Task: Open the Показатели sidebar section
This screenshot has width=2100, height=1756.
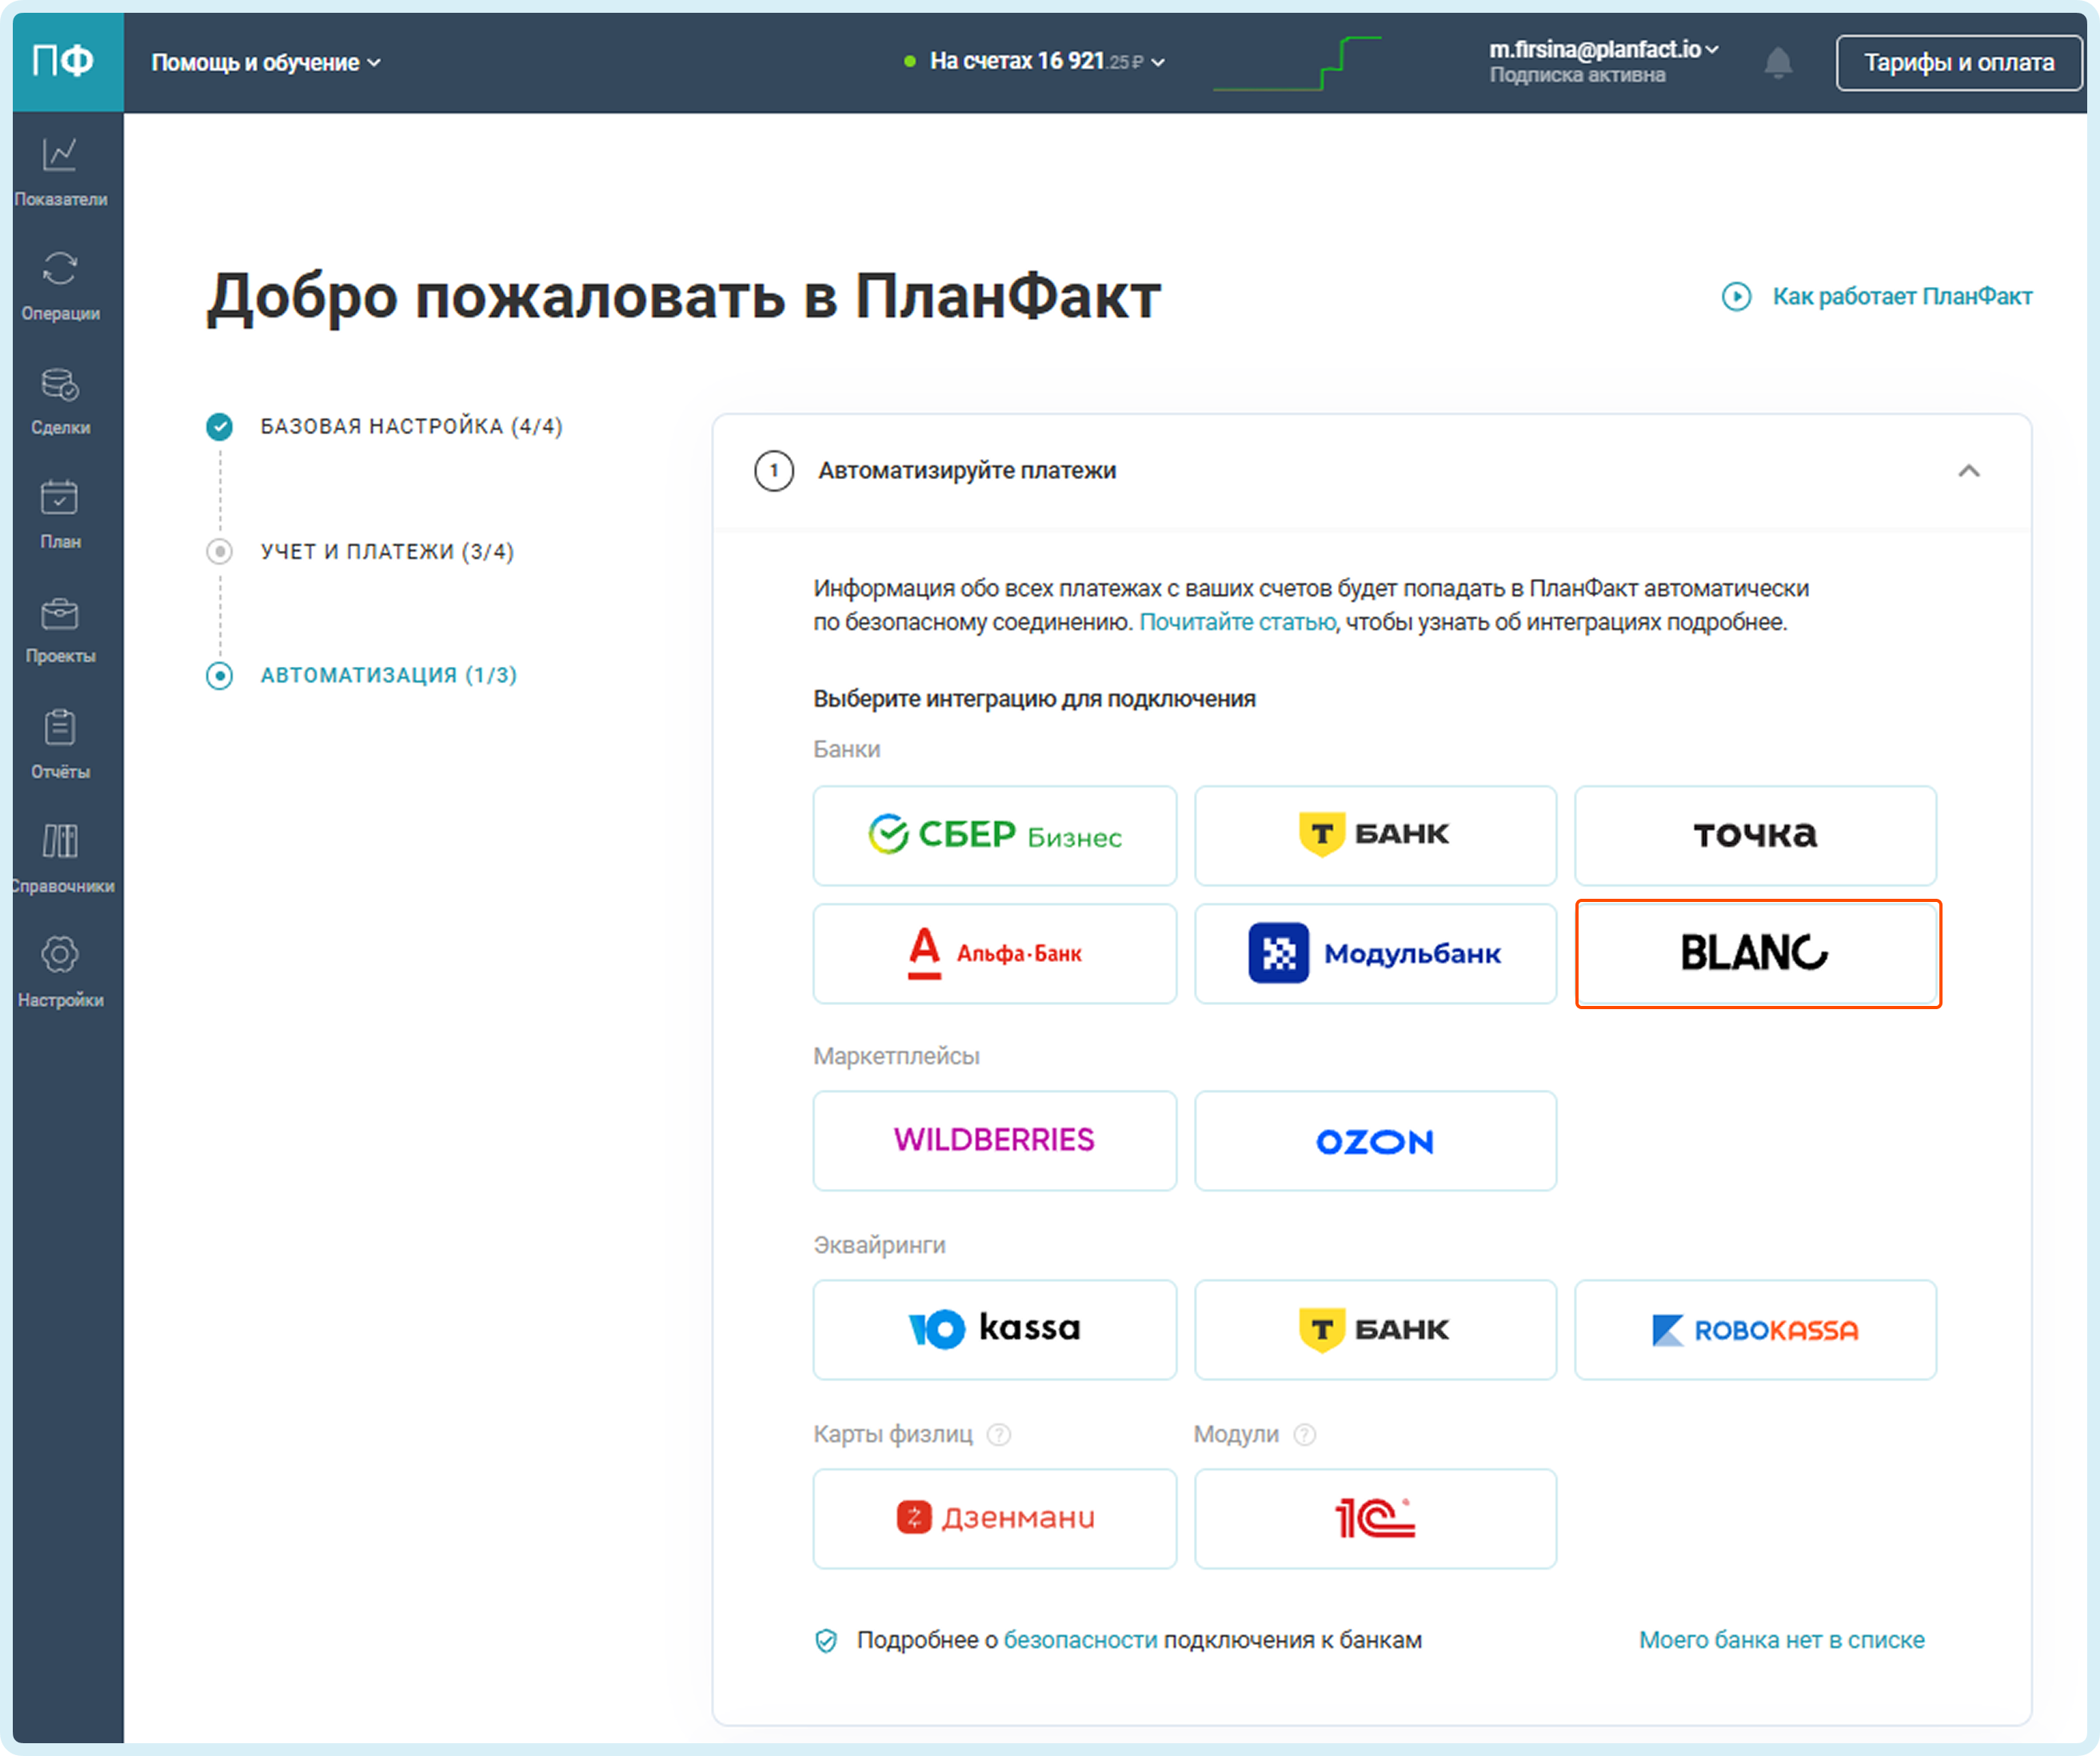Action: 60,171
